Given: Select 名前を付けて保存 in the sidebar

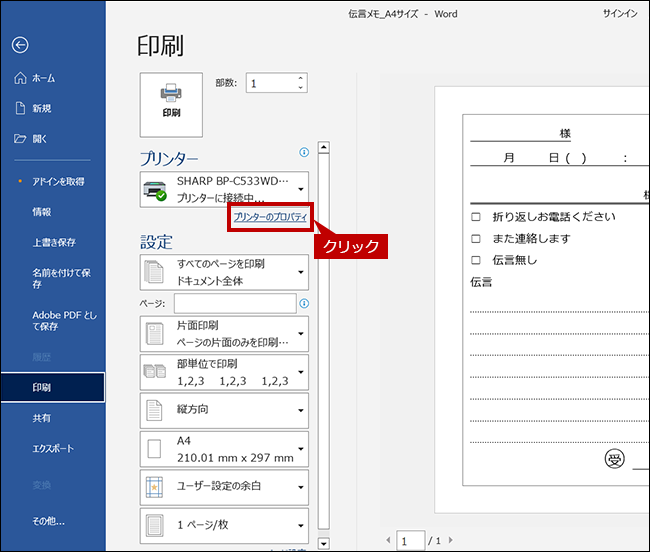Looking at the screenshot, I should click(x=62, y=278).
